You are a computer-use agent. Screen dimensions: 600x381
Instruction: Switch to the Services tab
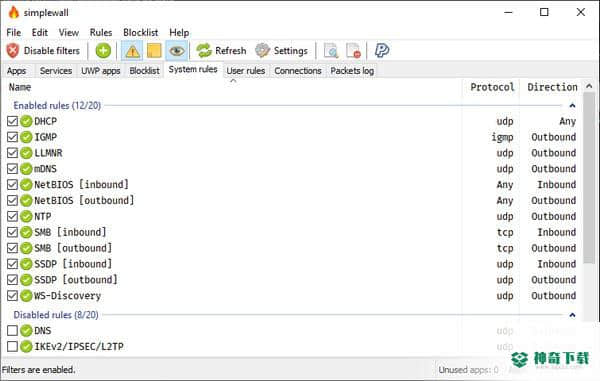point(56,71)
